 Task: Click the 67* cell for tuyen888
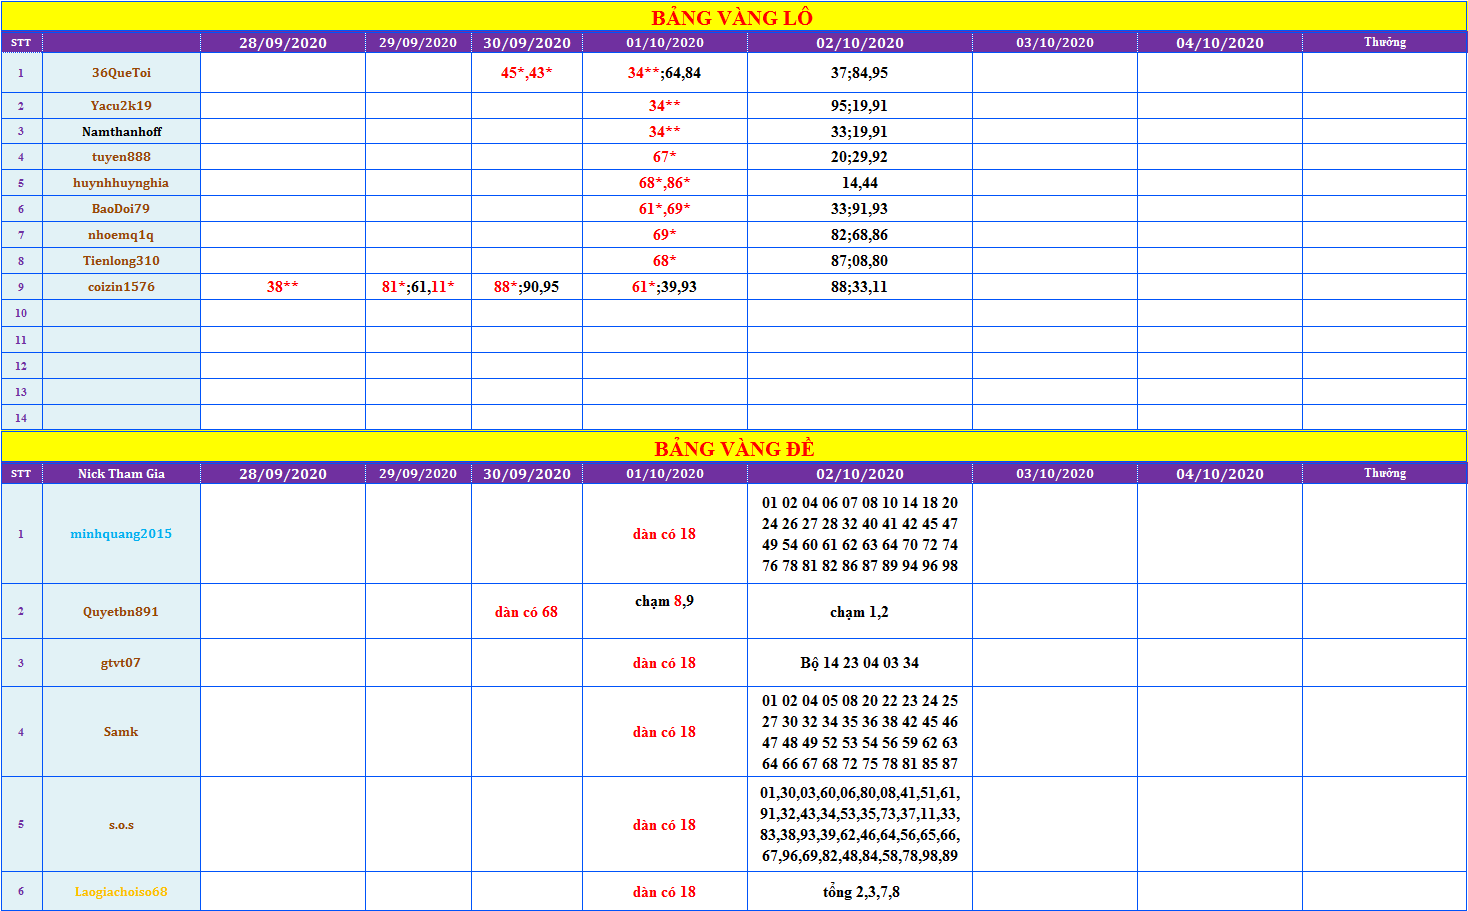point(665,156)
